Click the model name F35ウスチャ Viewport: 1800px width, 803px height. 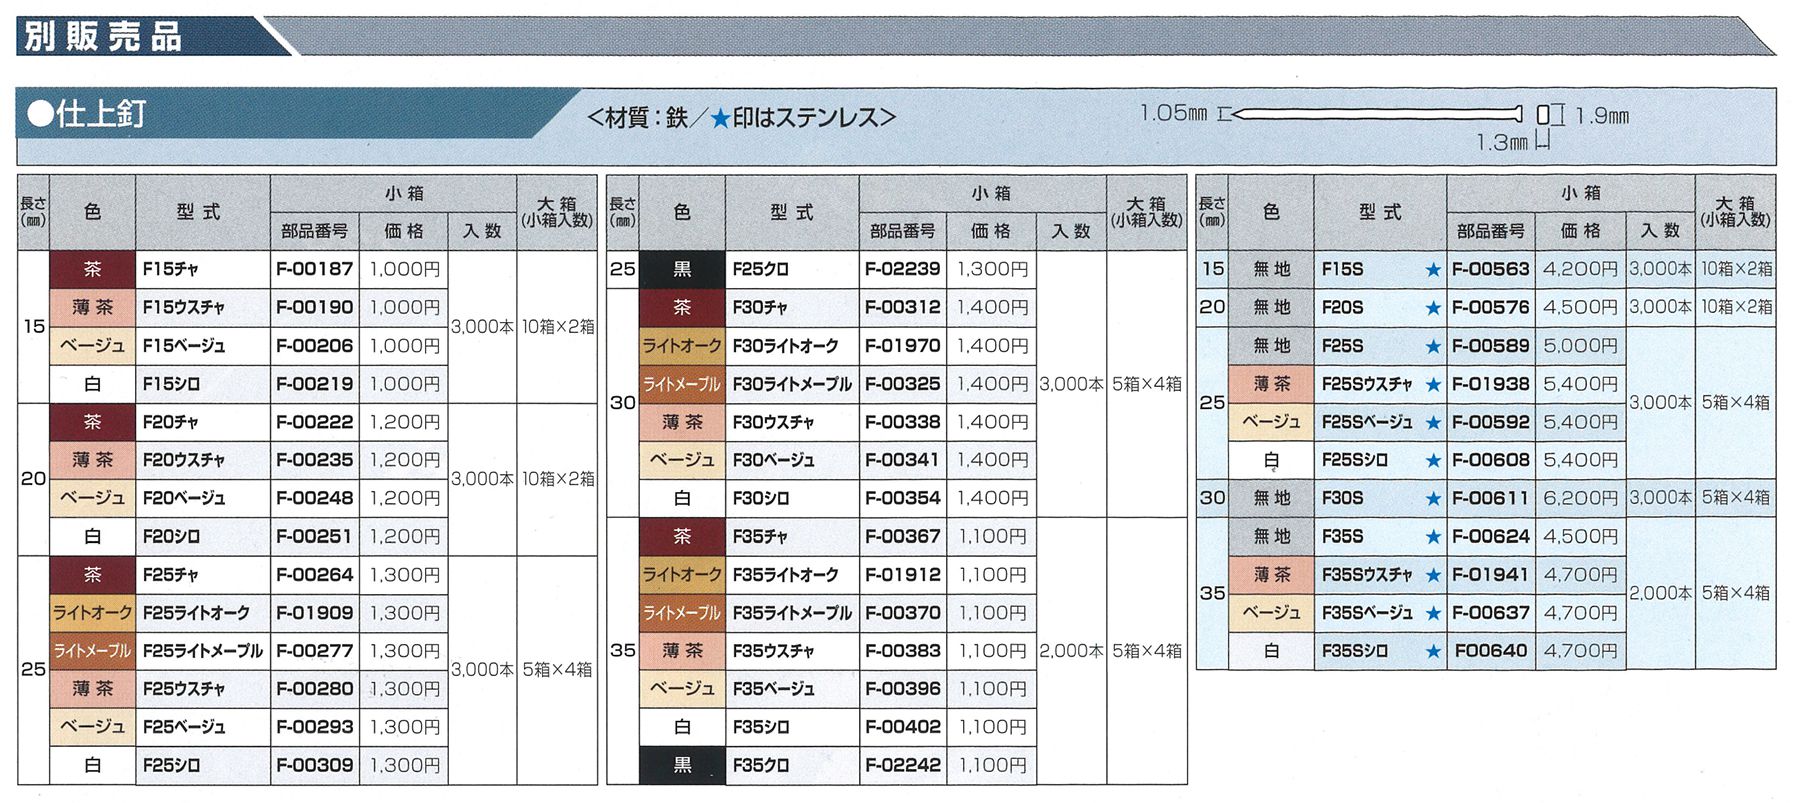773,651
